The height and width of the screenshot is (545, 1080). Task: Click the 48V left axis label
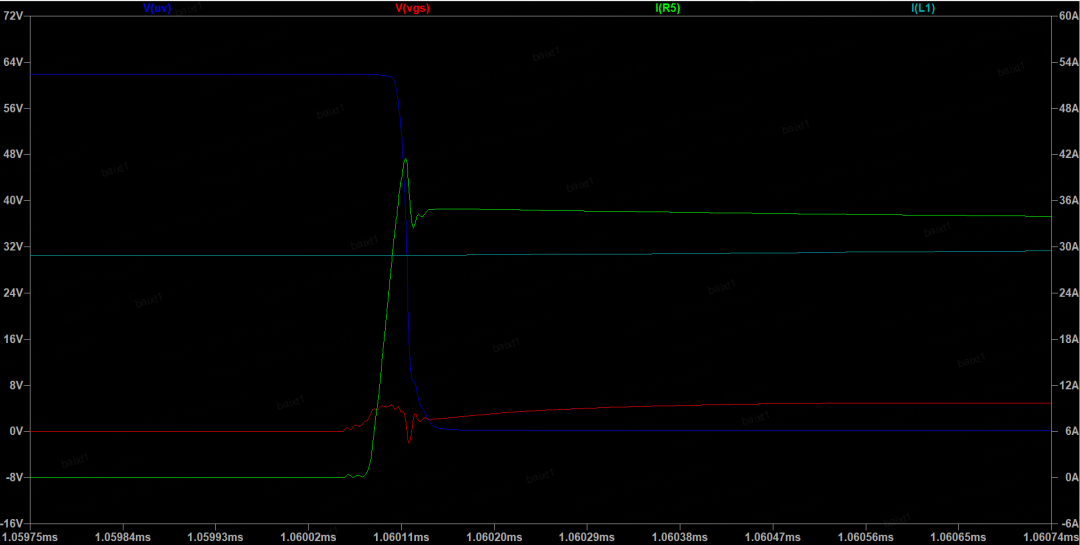(x=14, y=154)
